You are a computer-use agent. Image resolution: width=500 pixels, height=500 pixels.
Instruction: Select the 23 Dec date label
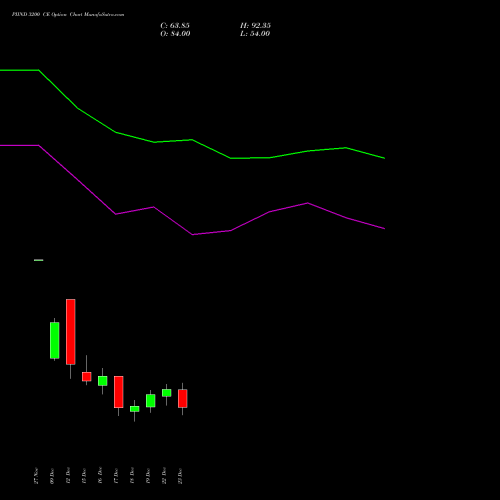pyautogui.click(x=180, y=476)
